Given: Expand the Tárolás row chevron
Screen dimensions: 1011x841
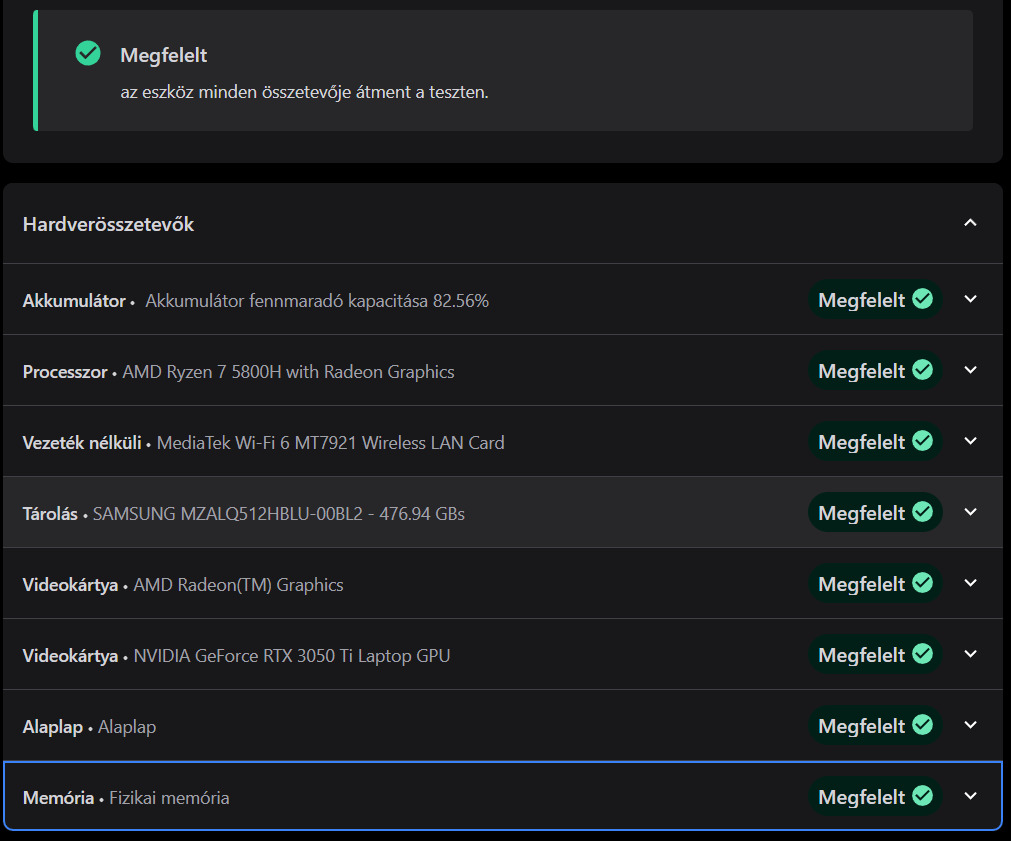Looking at the screenshot, I should click(x=970, y=512).
